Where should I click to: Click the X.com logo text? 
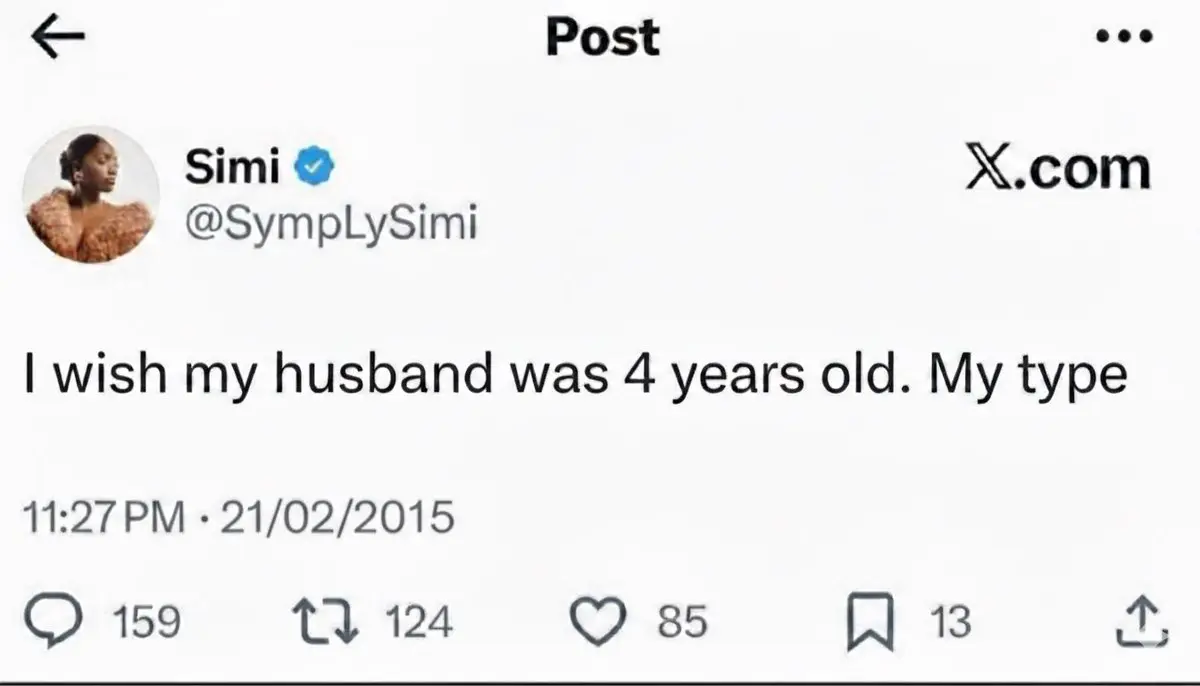[x=1057, y=170]
